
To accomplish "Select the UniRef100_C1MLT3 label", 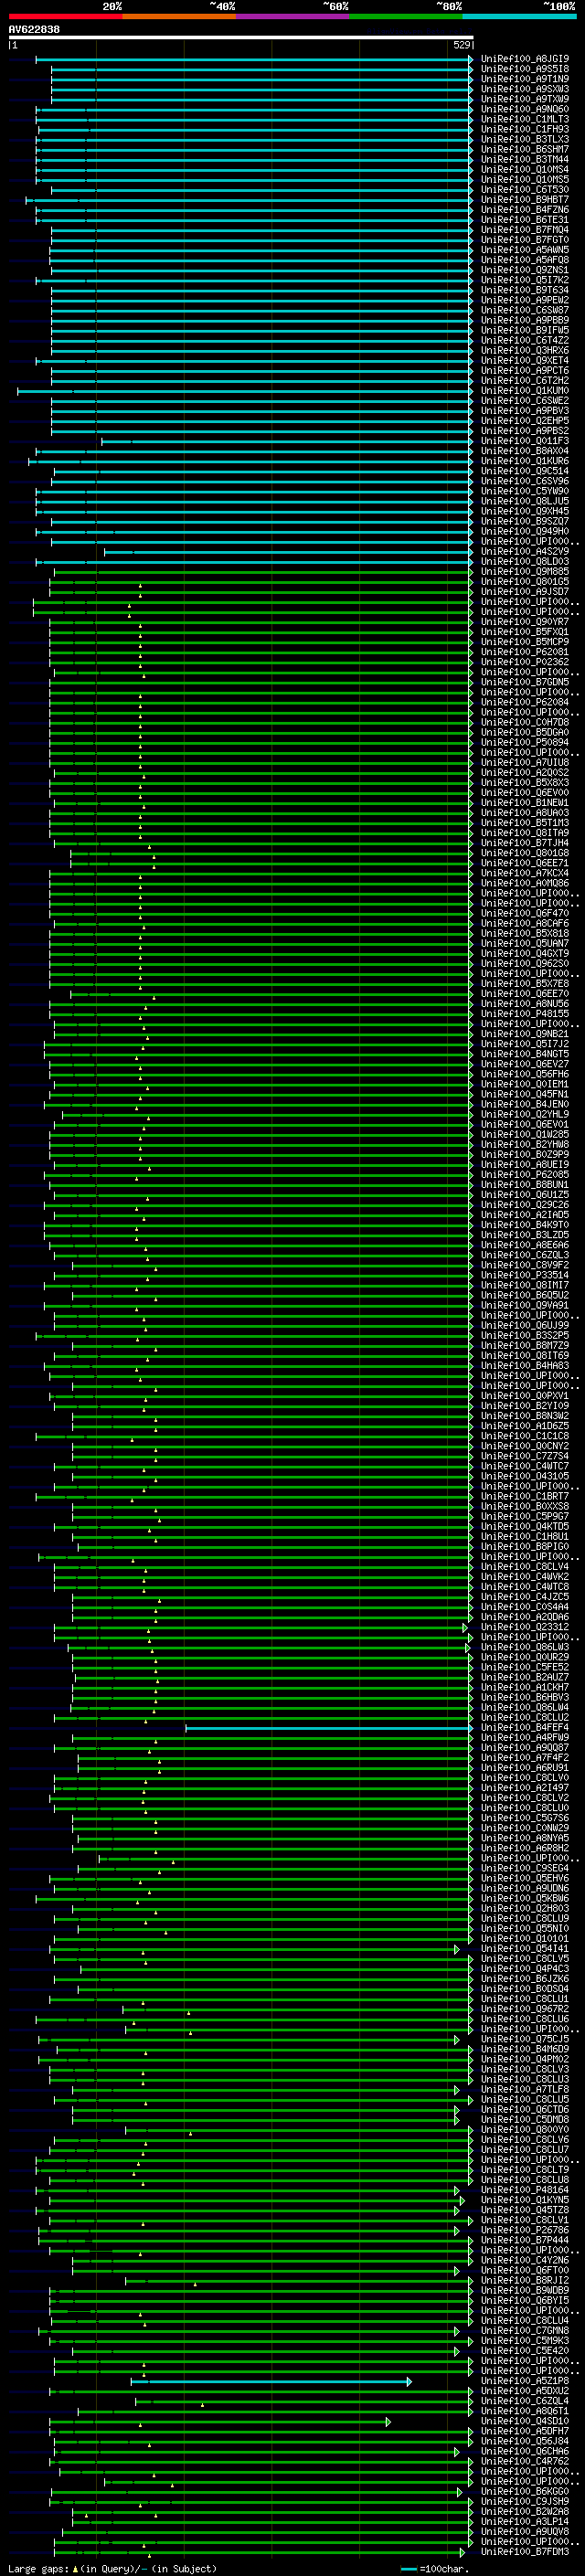I will tap(525, 119).
